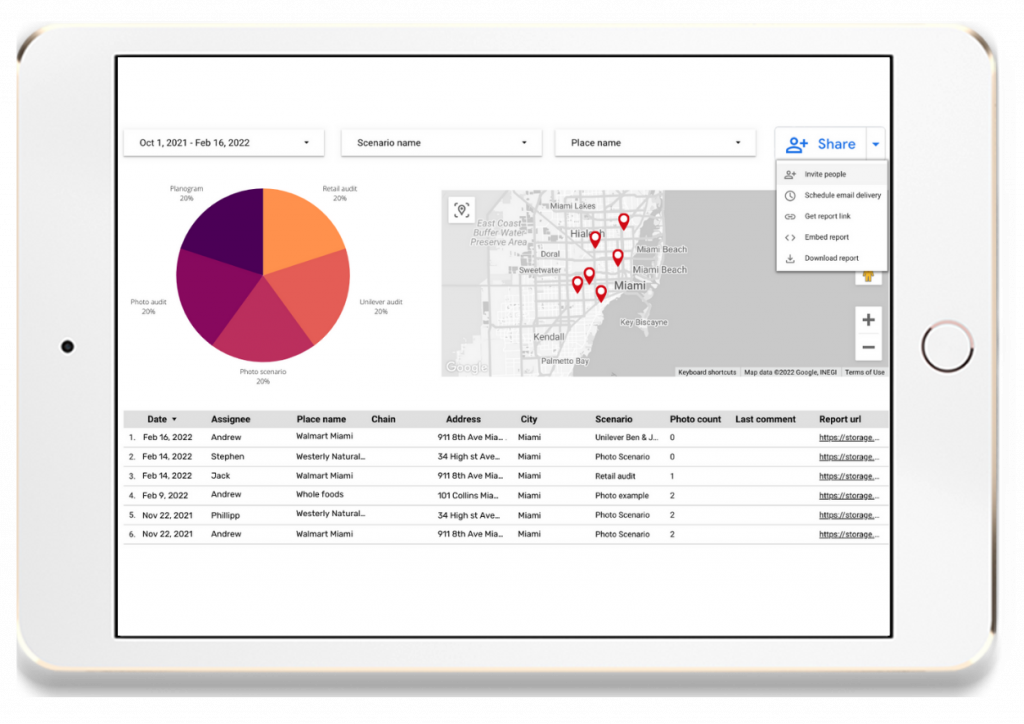Zoom in with the map plus icon
1024x724 pixels.
[868, 319]
